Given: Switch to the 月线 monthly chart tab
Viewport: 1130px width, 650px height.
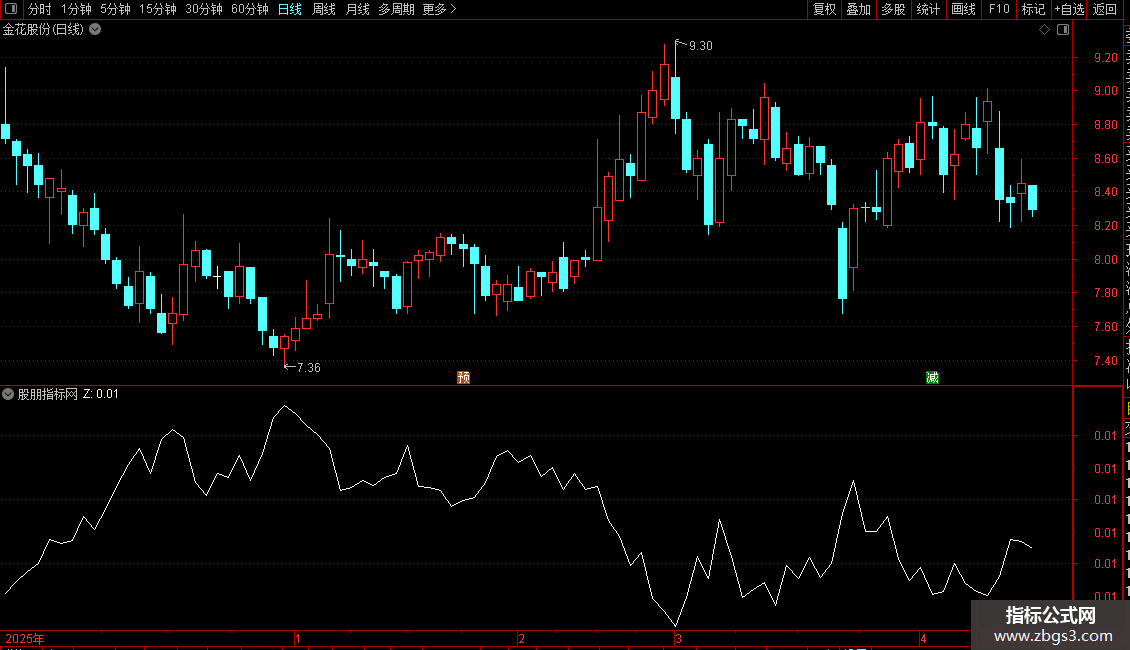Looking at the screenshot, I should pos(357,9).
